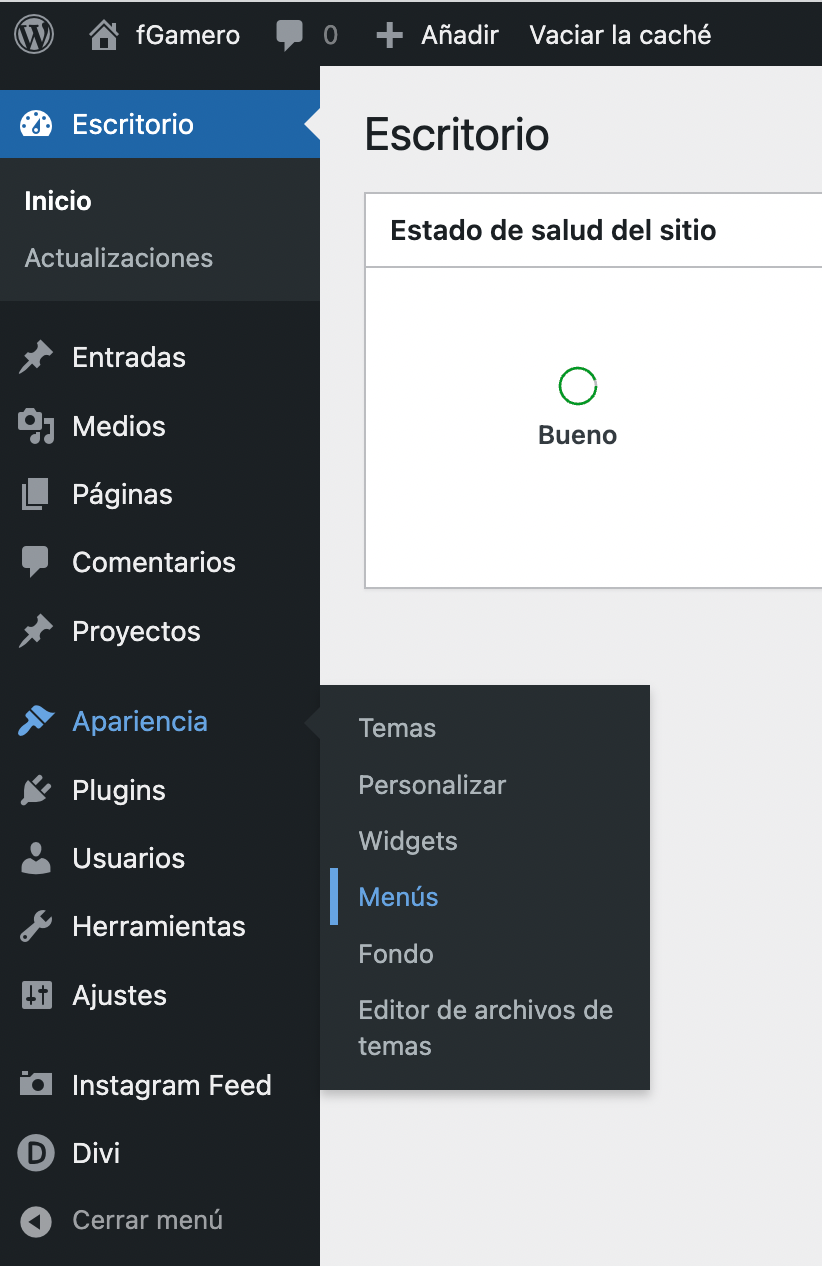Click the plus icon next to Añadir
This screenshot has height=1266, width=822.
tap(389, 36)
